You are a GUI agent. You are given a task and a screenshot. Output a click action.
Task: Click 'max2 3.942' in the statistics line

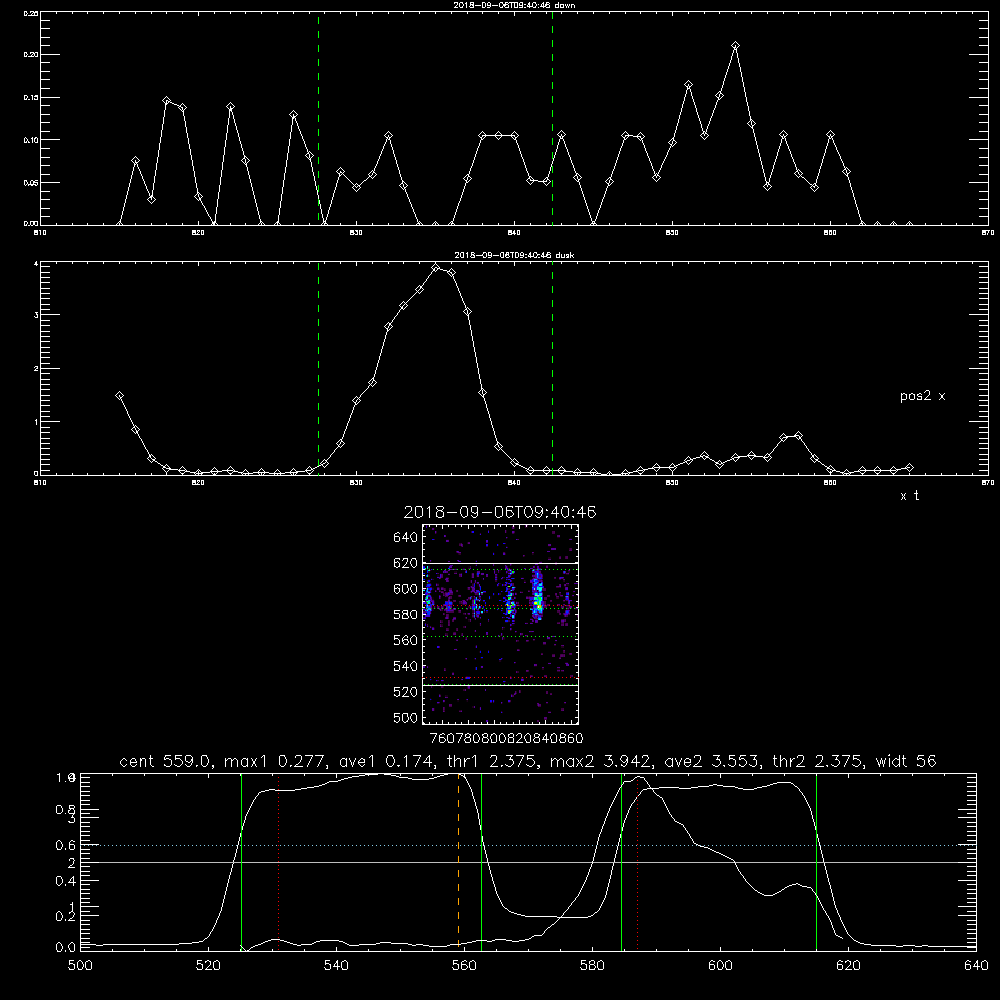(600, 761)
